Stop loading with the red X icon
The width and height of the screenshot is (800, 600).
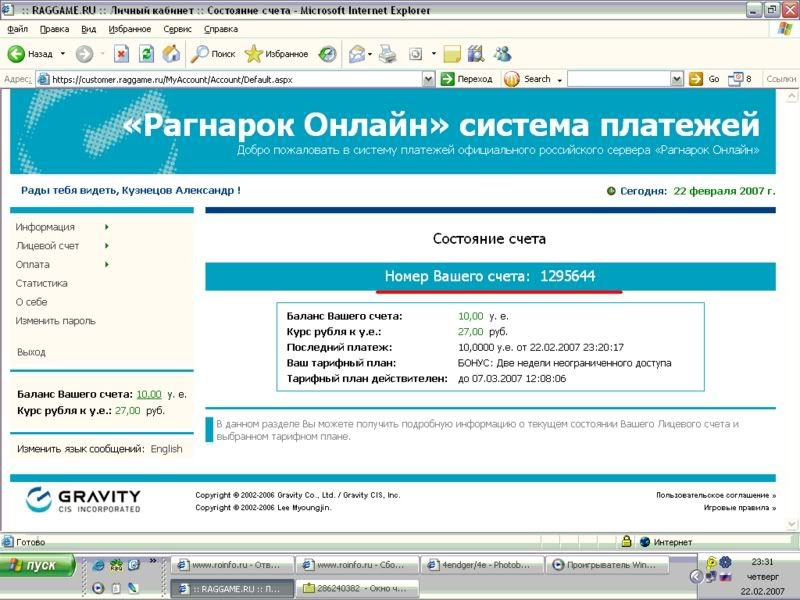click(x=121, y=54)
